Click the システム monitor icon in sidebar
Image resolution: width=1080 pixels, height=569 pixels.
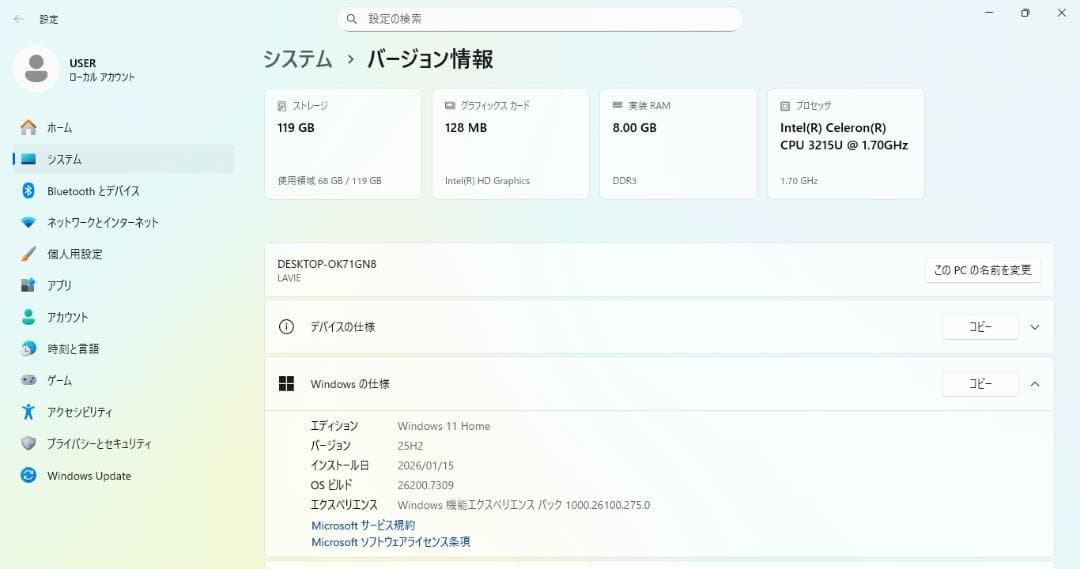point(28,159)
